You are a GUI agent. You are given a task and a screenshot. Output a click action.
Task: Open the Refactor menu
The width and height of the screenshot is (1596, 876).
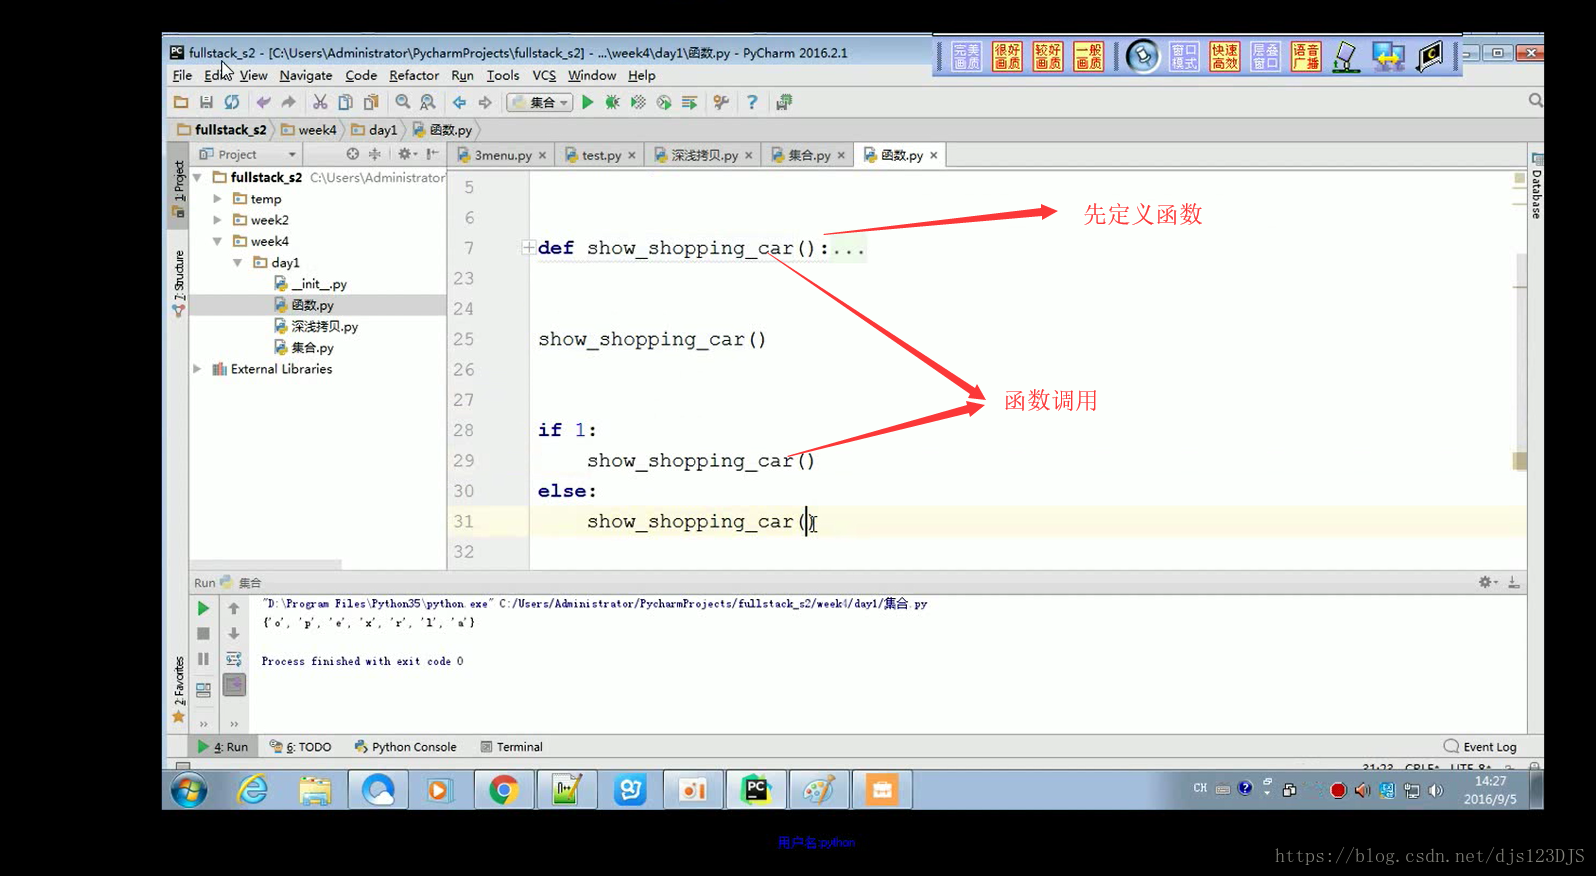coord(414,75)
